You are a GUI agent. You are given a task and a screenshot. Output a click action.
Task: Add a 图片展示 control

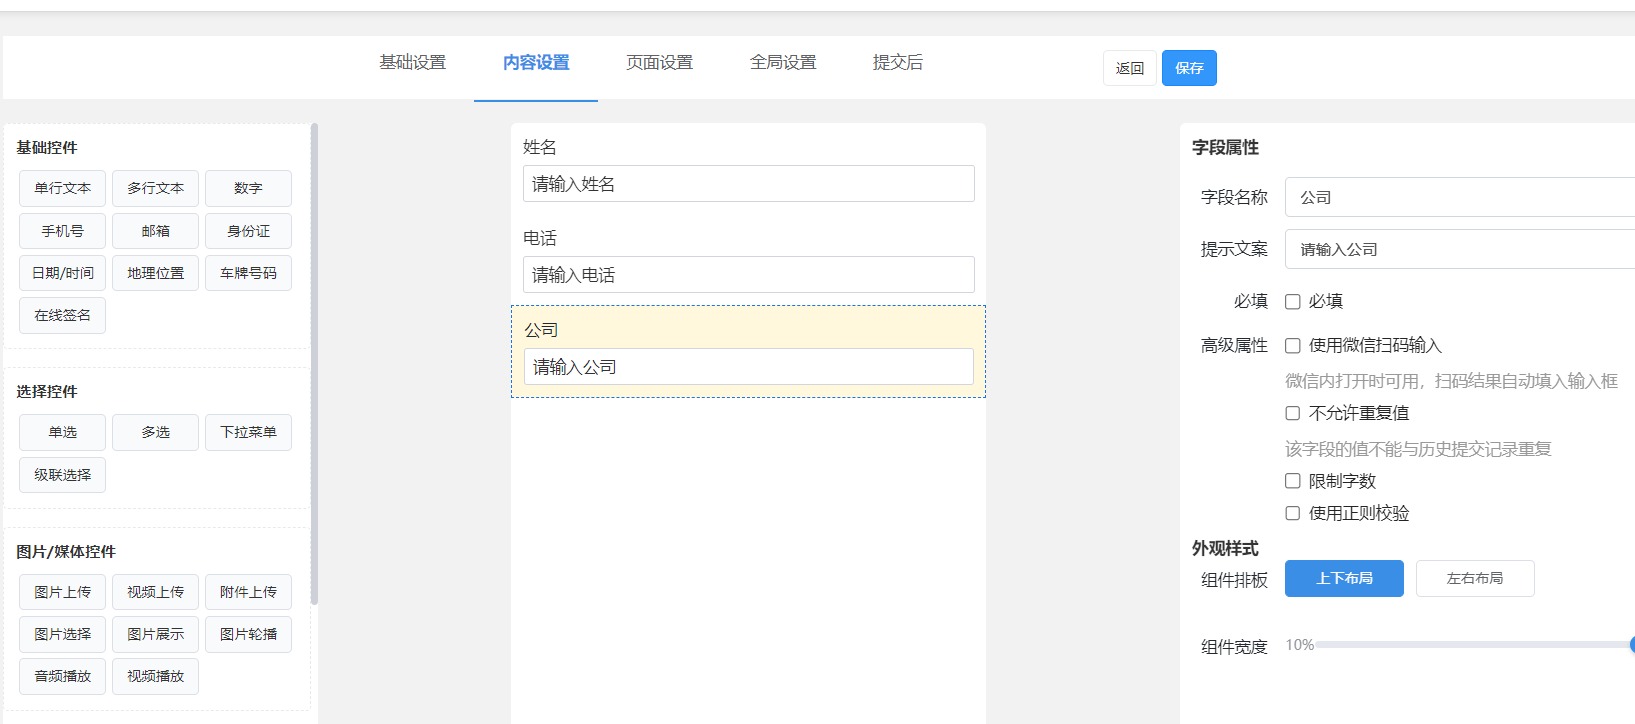pos(155,634)
